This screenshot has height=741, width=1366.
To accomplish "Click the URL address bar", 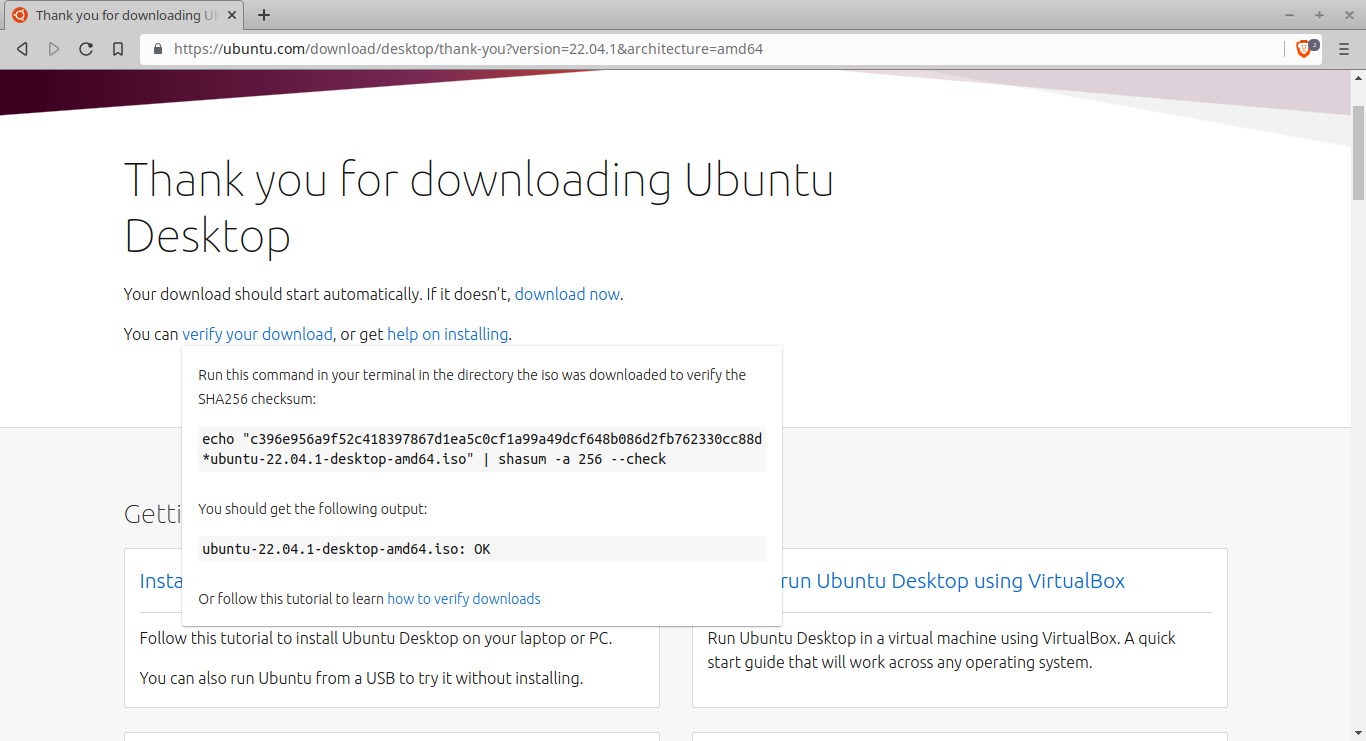I will [x=700, y=49].
